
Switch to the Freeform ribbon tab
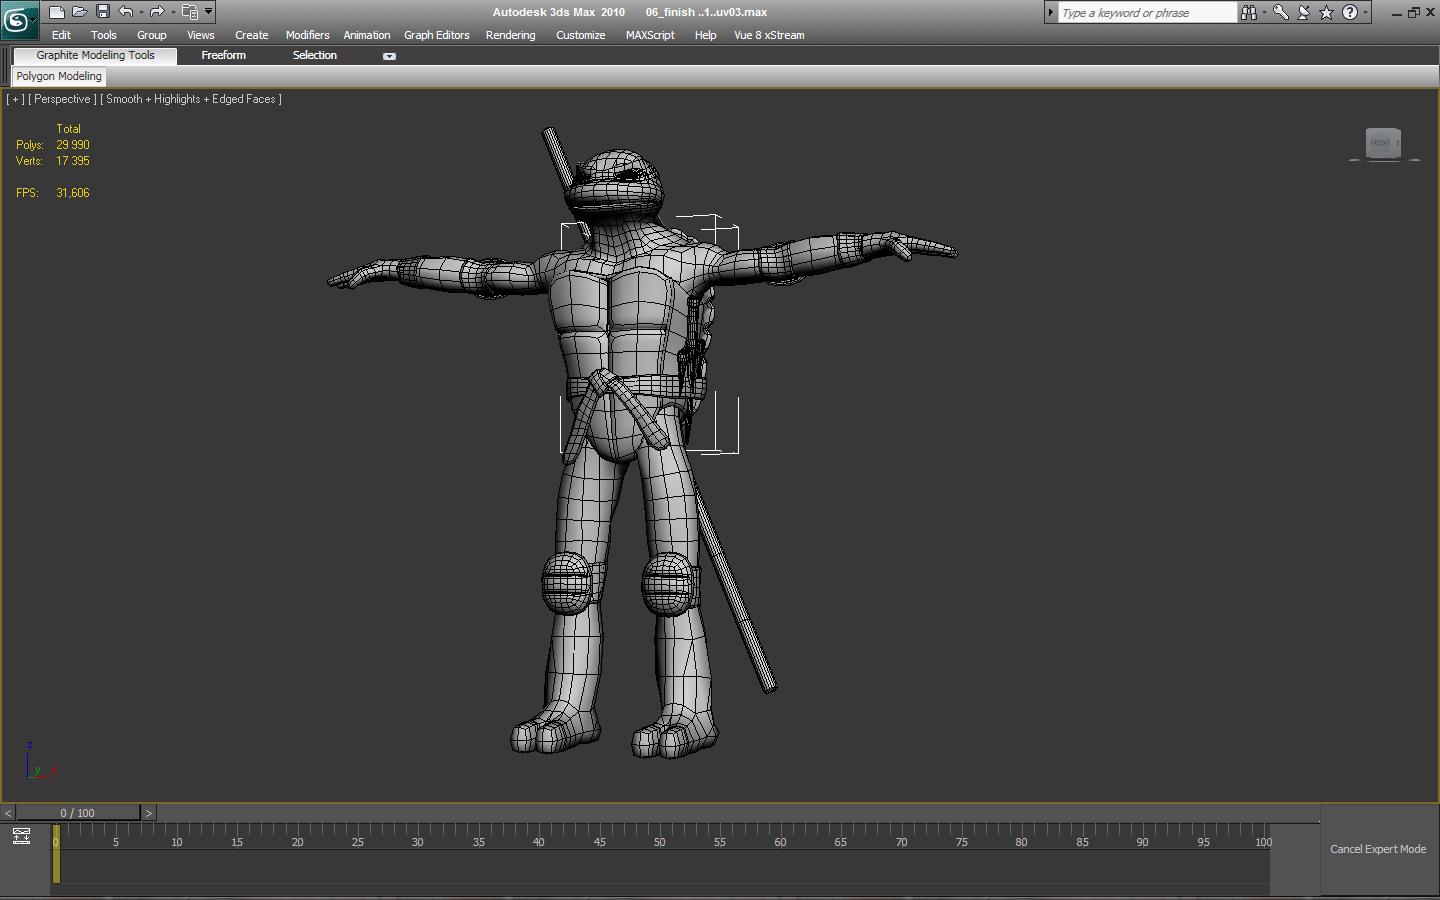pos(224,55)
